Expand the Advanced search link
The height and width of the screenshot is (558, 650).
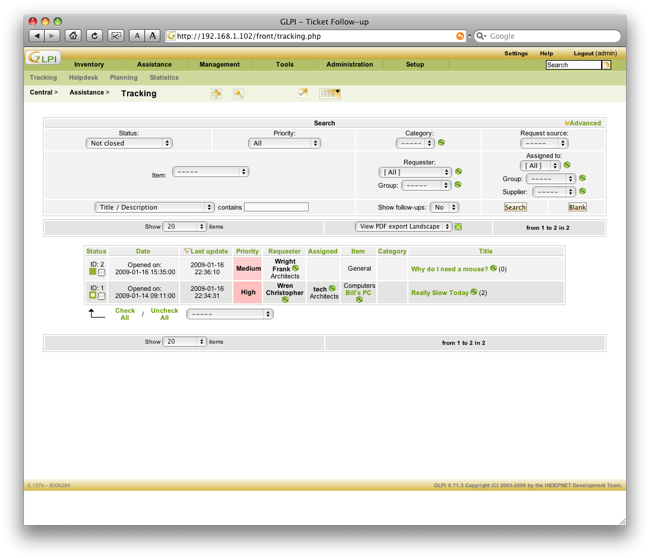coord(582,123)
